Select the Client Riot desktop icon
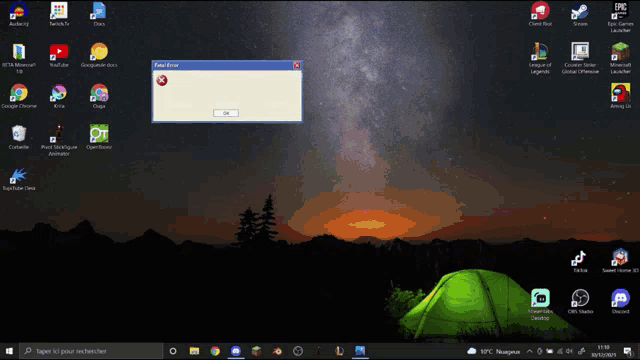This screenshot has height=360, width=640. [540, 14]
